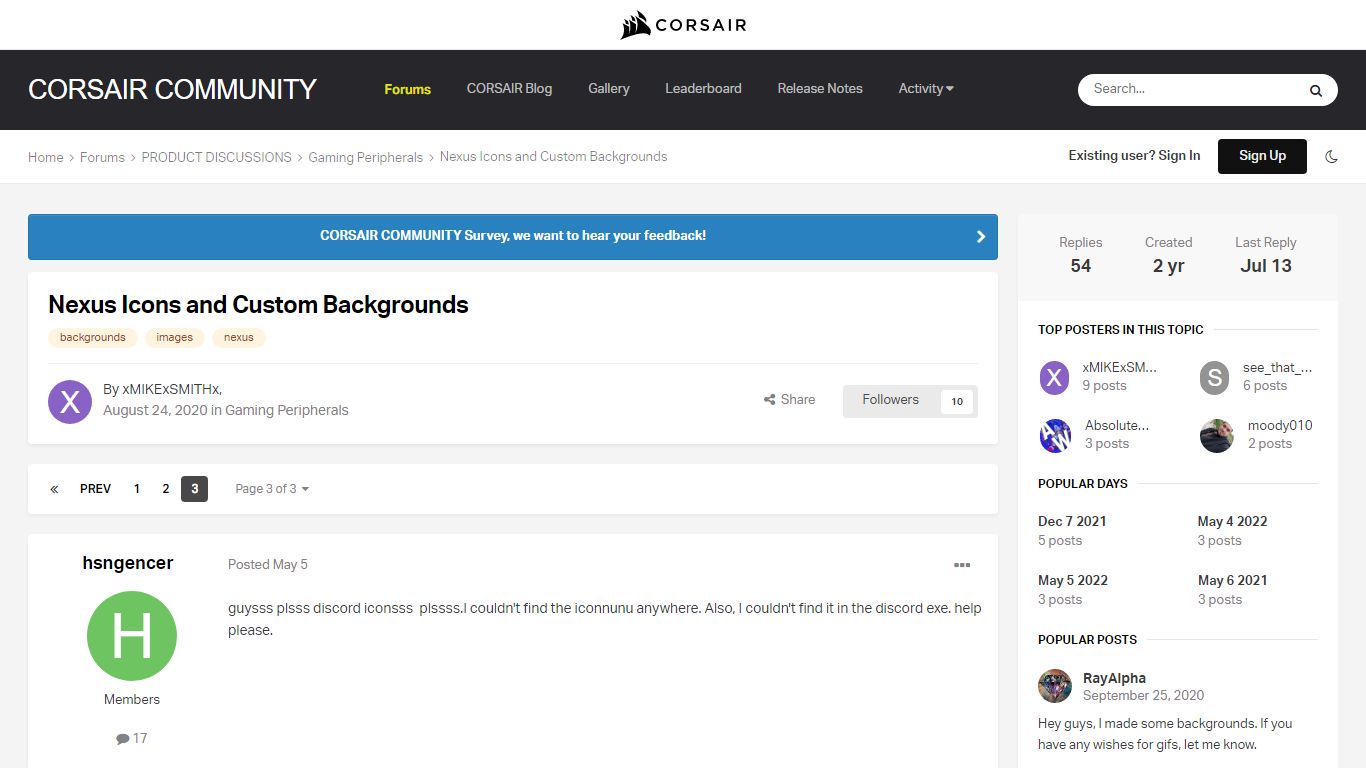Viewport: 1366px width, 768px height.
Task: Click RayAlpha name in popular posts
Action: 1114,678
